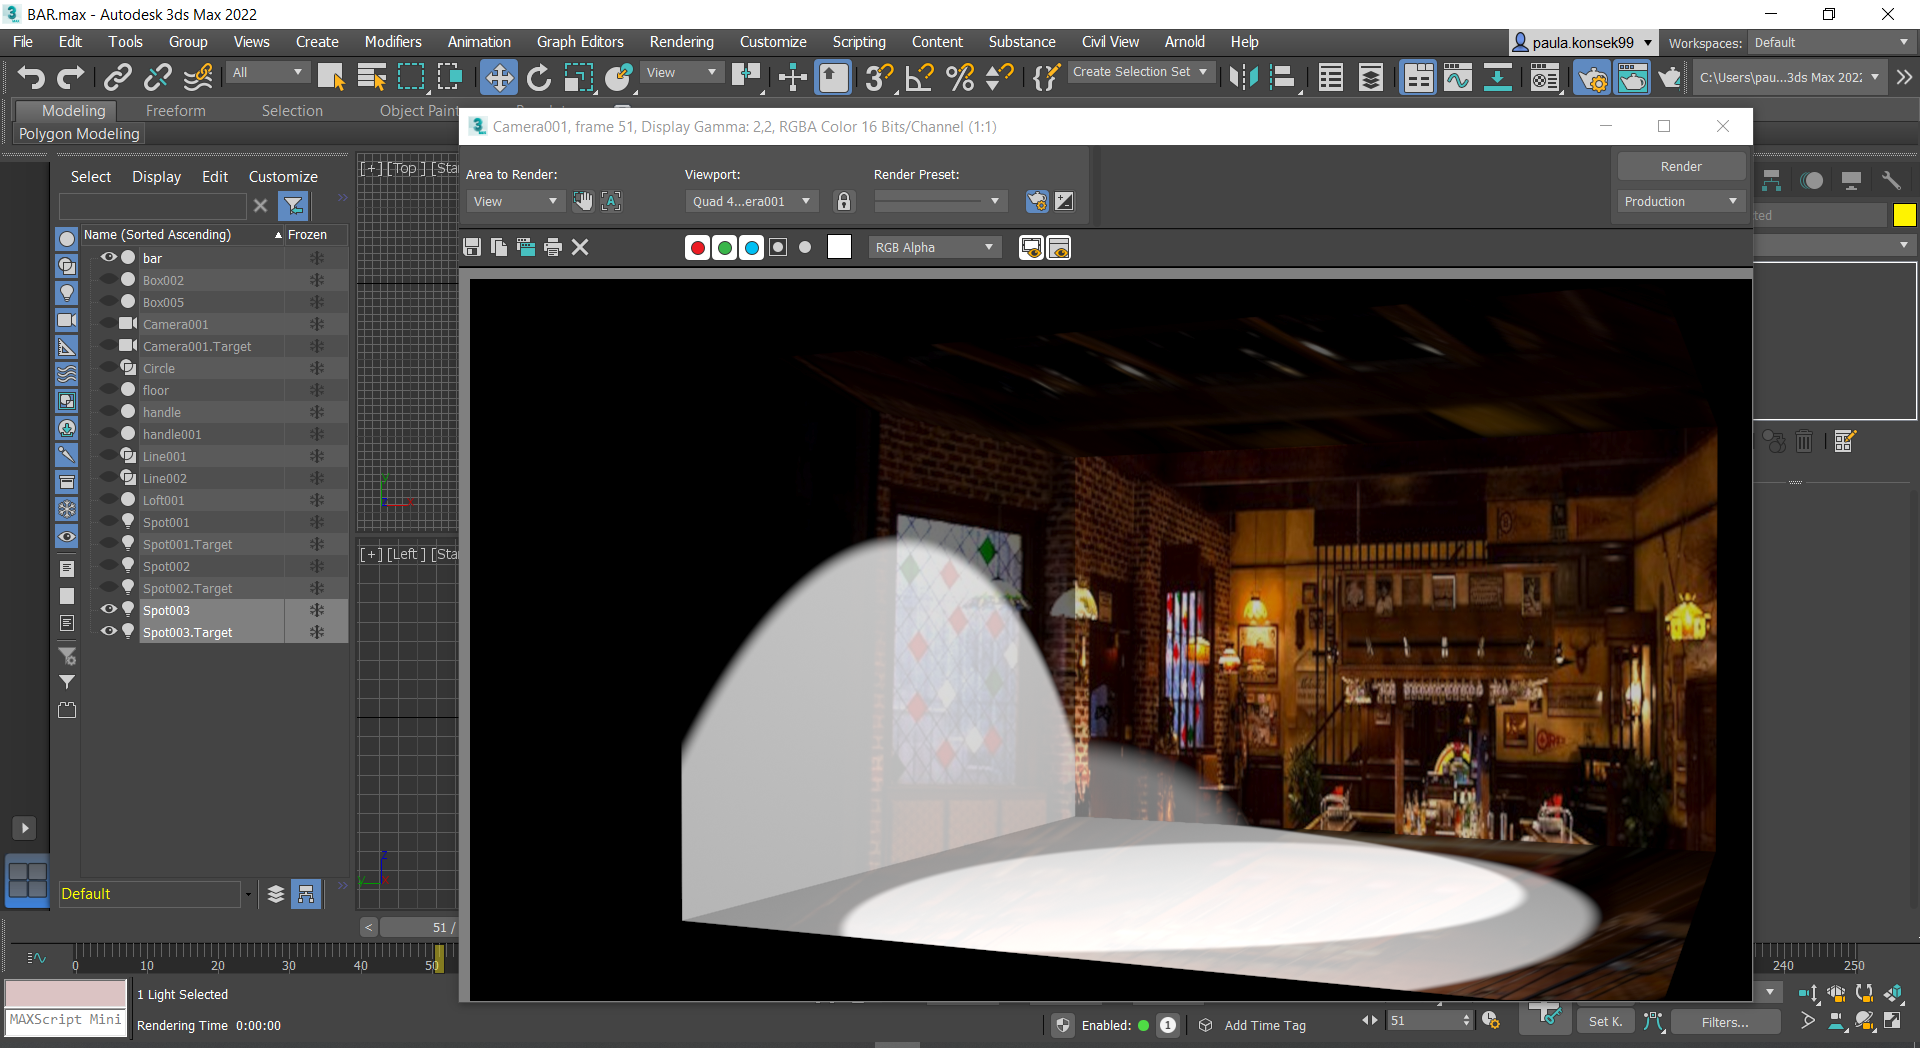Choose the Select Object tool

click(331, 77)
